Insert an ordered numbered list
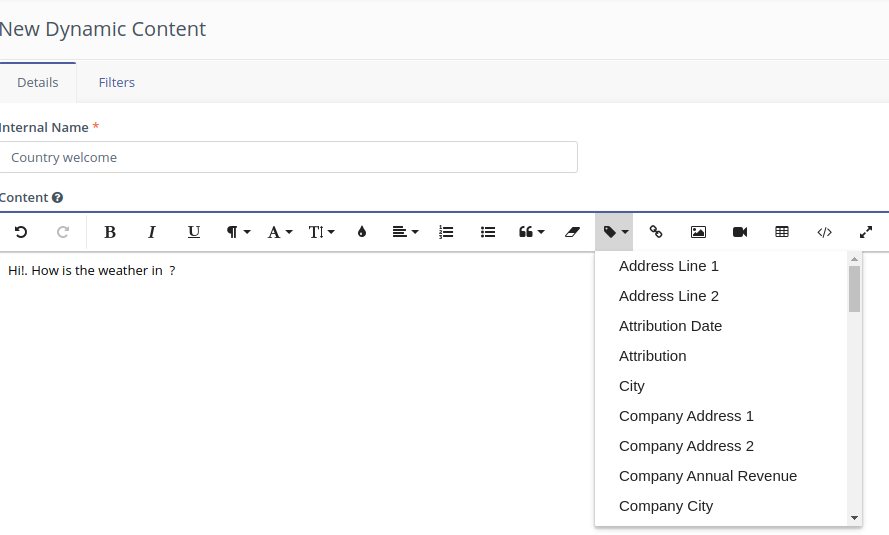Image resolution: width=889 pixels, height=535 pixels. click(446, 232)
